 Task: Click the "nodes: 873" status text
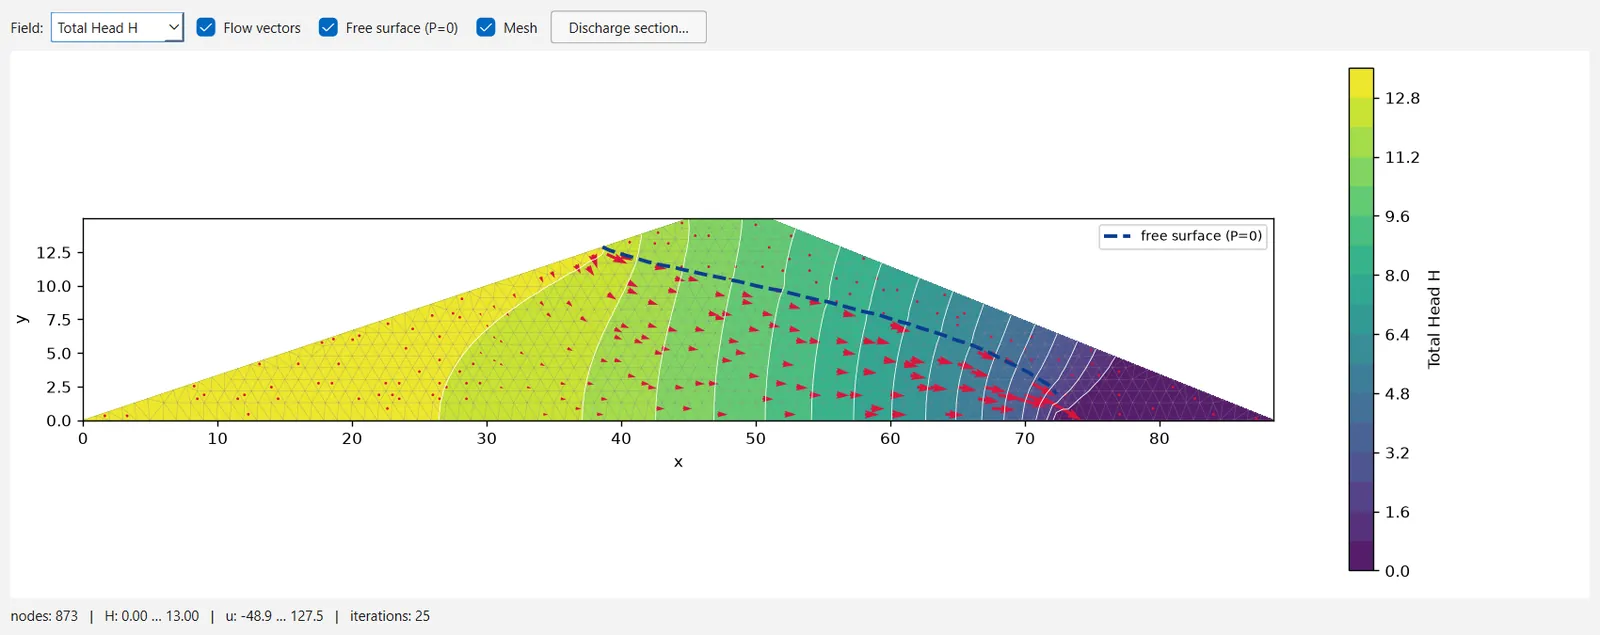coord(44,616)
